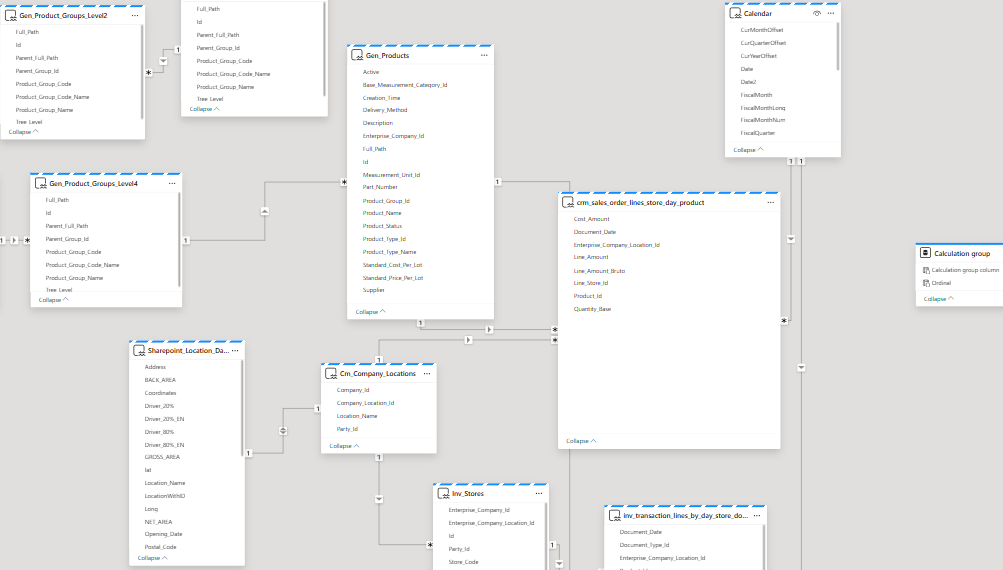Image resolution: width=1003 pixels, height=570 pixels.
Task: Select Parent_Group_Id field in Gen_Product_Groups_Level4
Action: pos(67,239)
